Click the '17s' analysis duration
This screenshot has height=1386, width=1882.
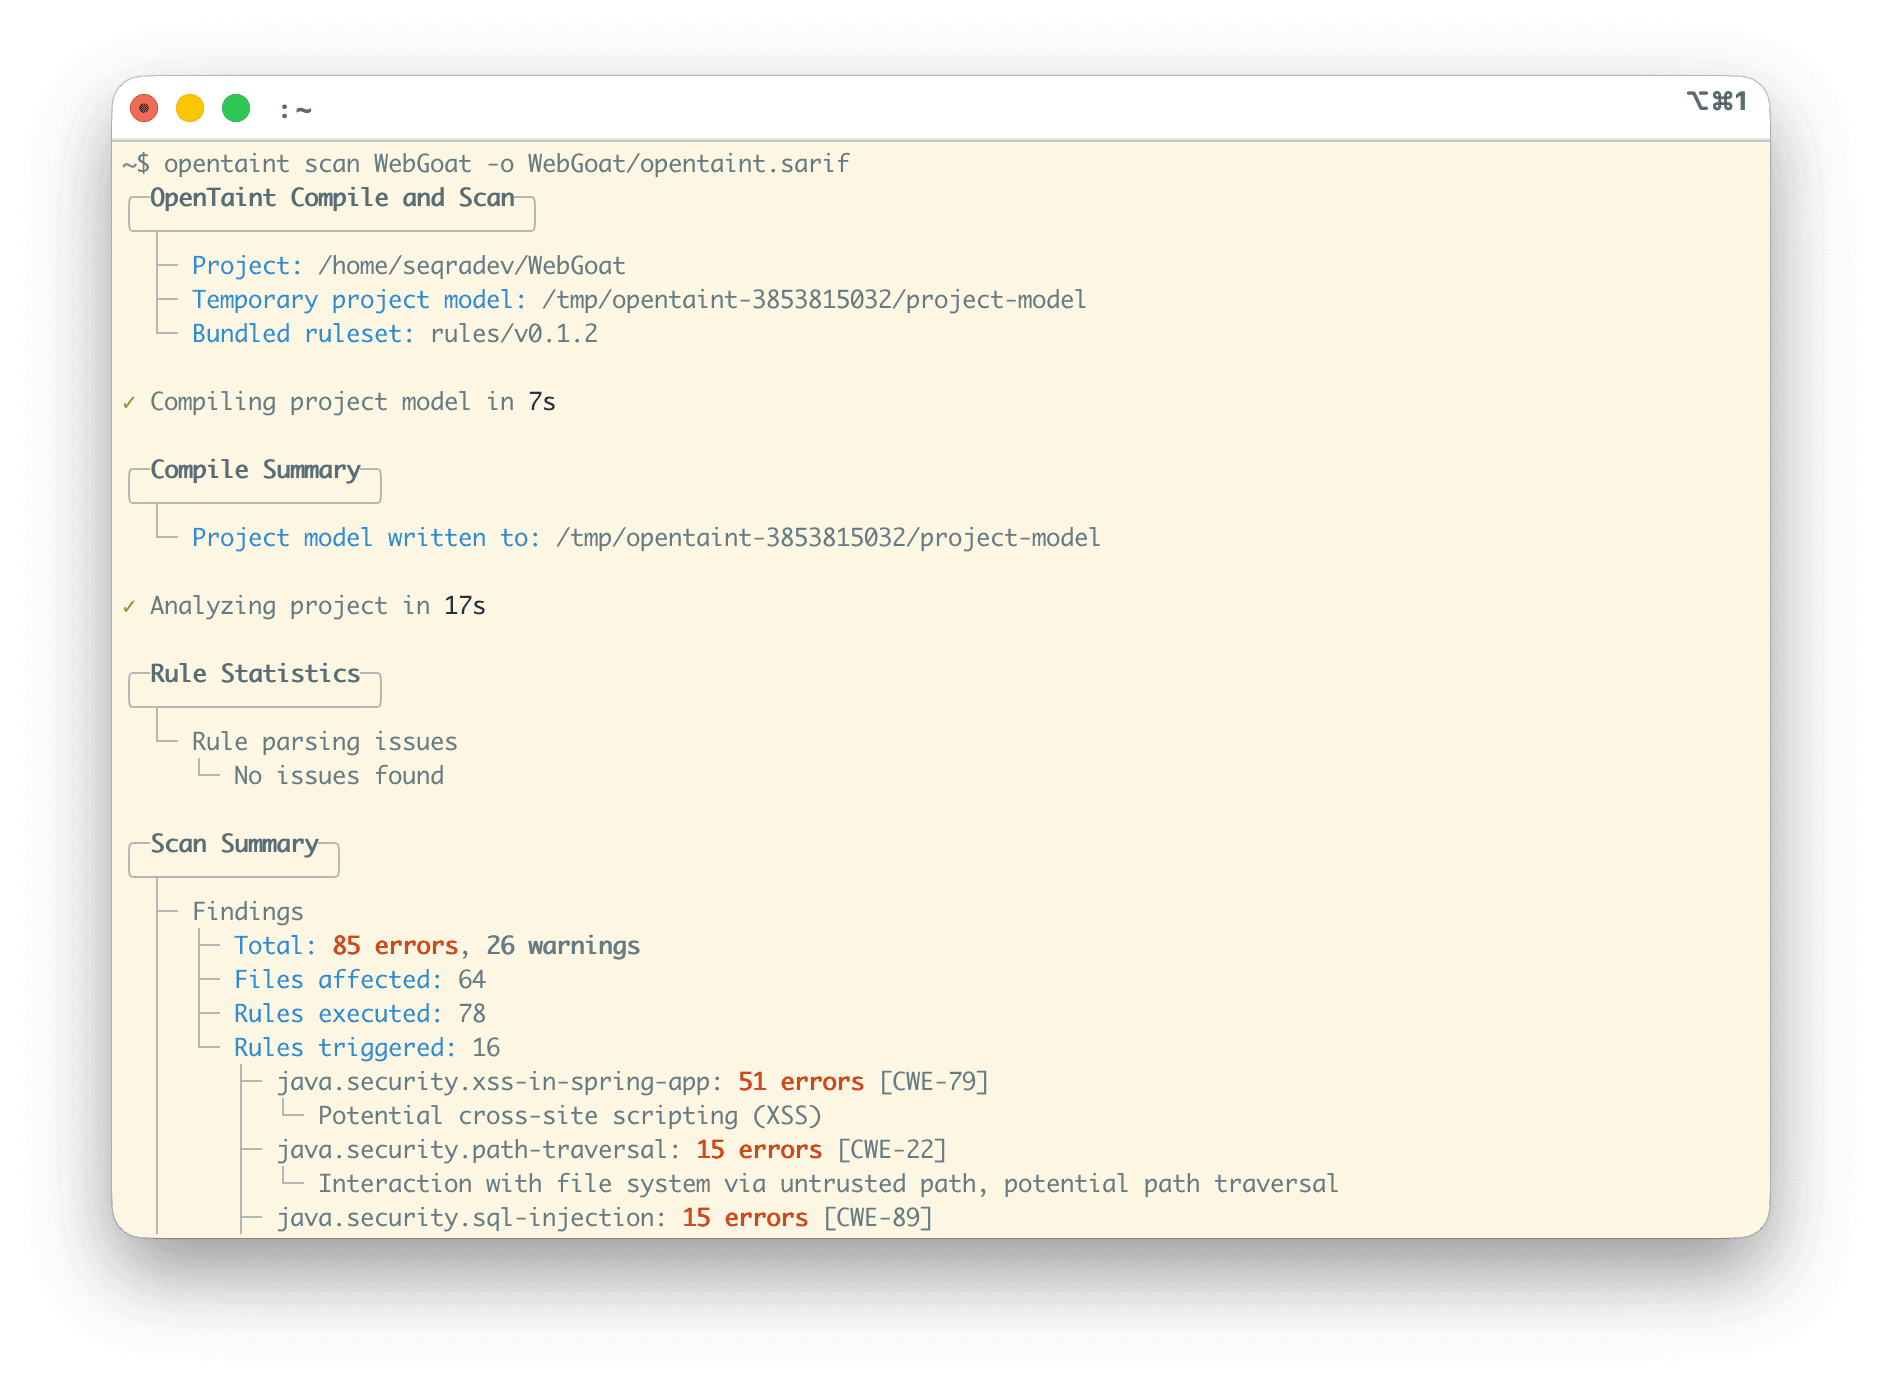(x=465, y=606)
